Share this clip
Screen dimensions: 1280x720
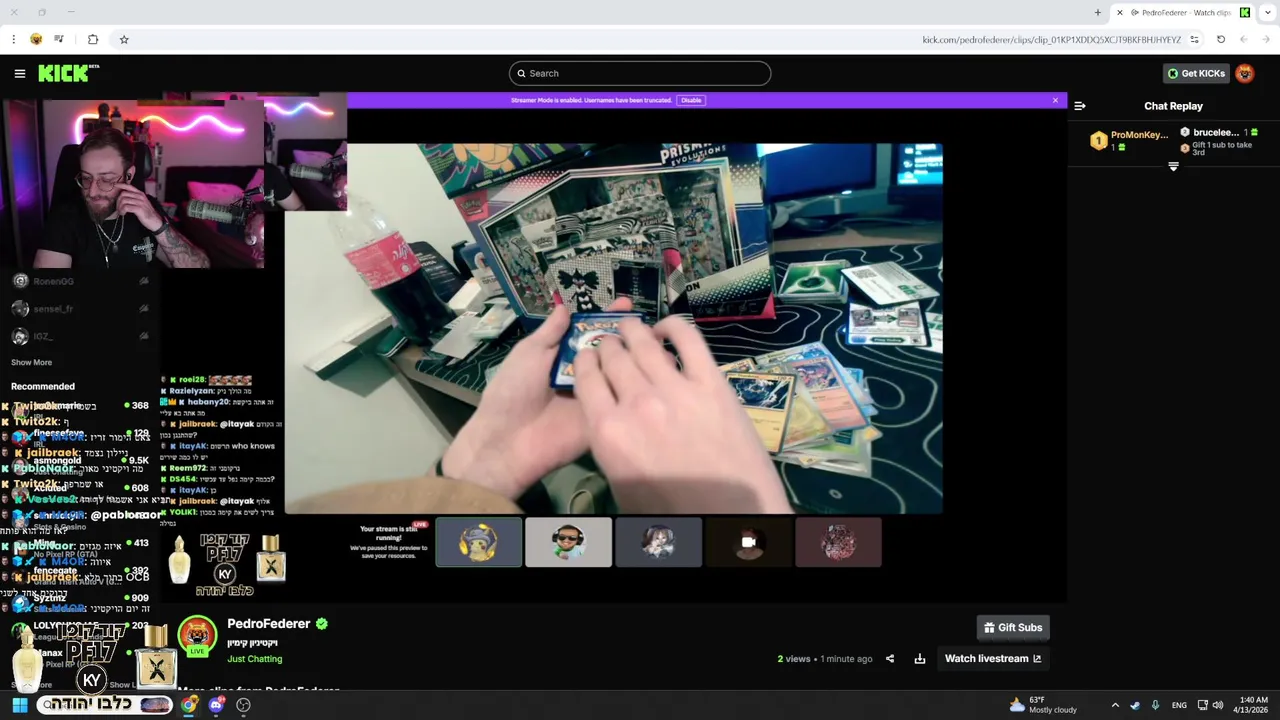890,659
